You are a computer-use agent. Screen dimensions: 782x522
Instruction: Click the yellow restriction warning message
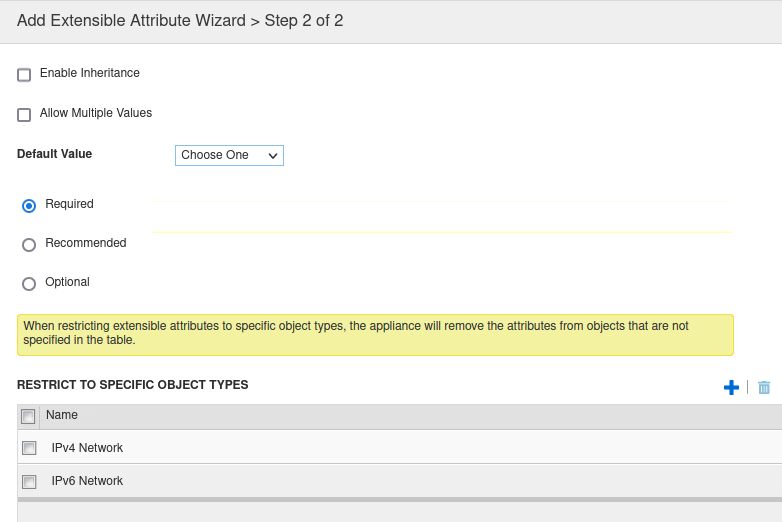point(375,334)
